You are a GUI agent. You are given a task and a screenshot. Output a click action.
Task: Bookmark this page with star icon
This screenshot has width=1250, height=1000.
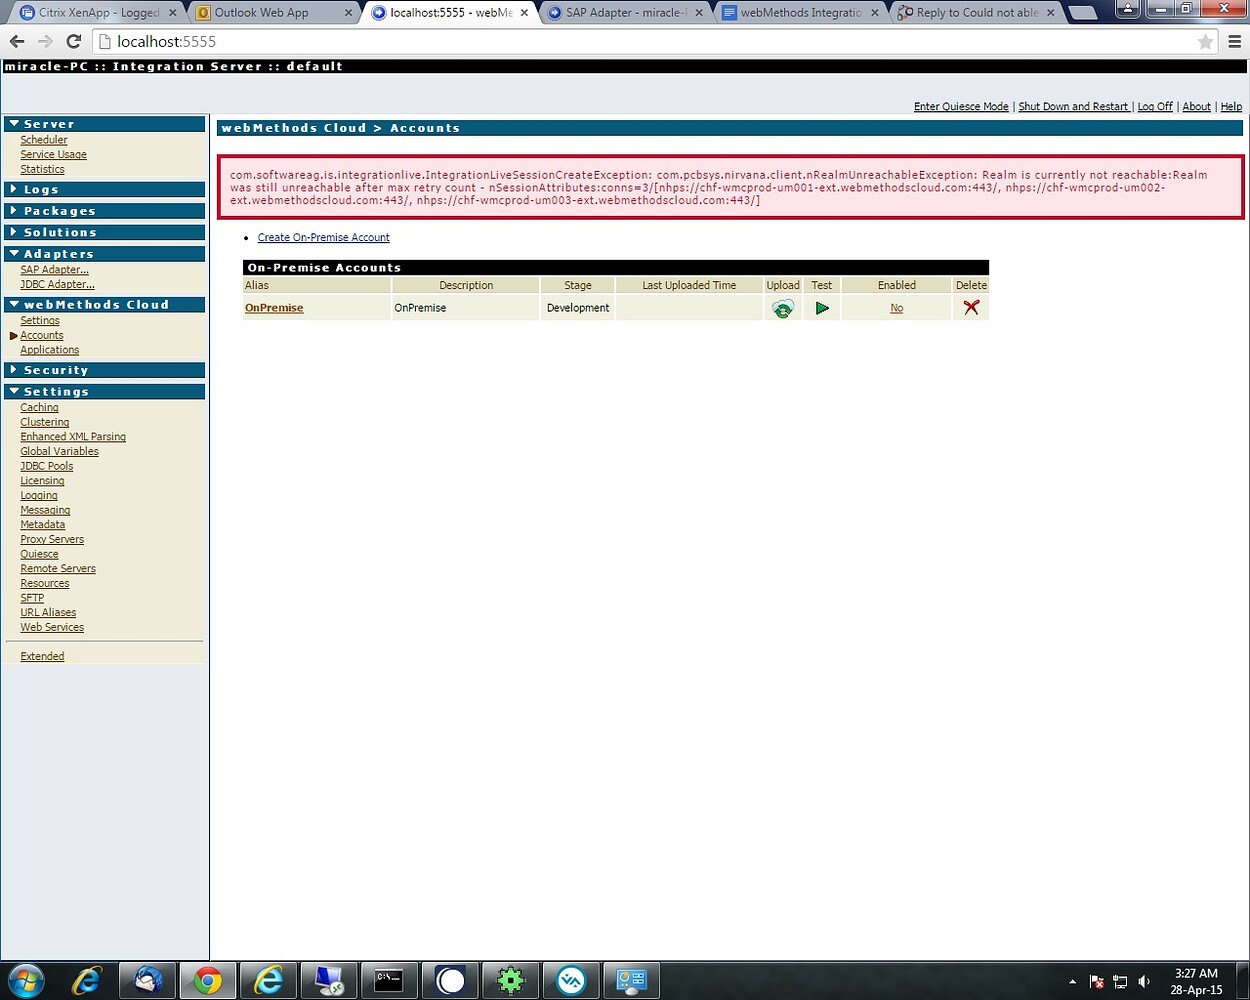click(1205, 42)
